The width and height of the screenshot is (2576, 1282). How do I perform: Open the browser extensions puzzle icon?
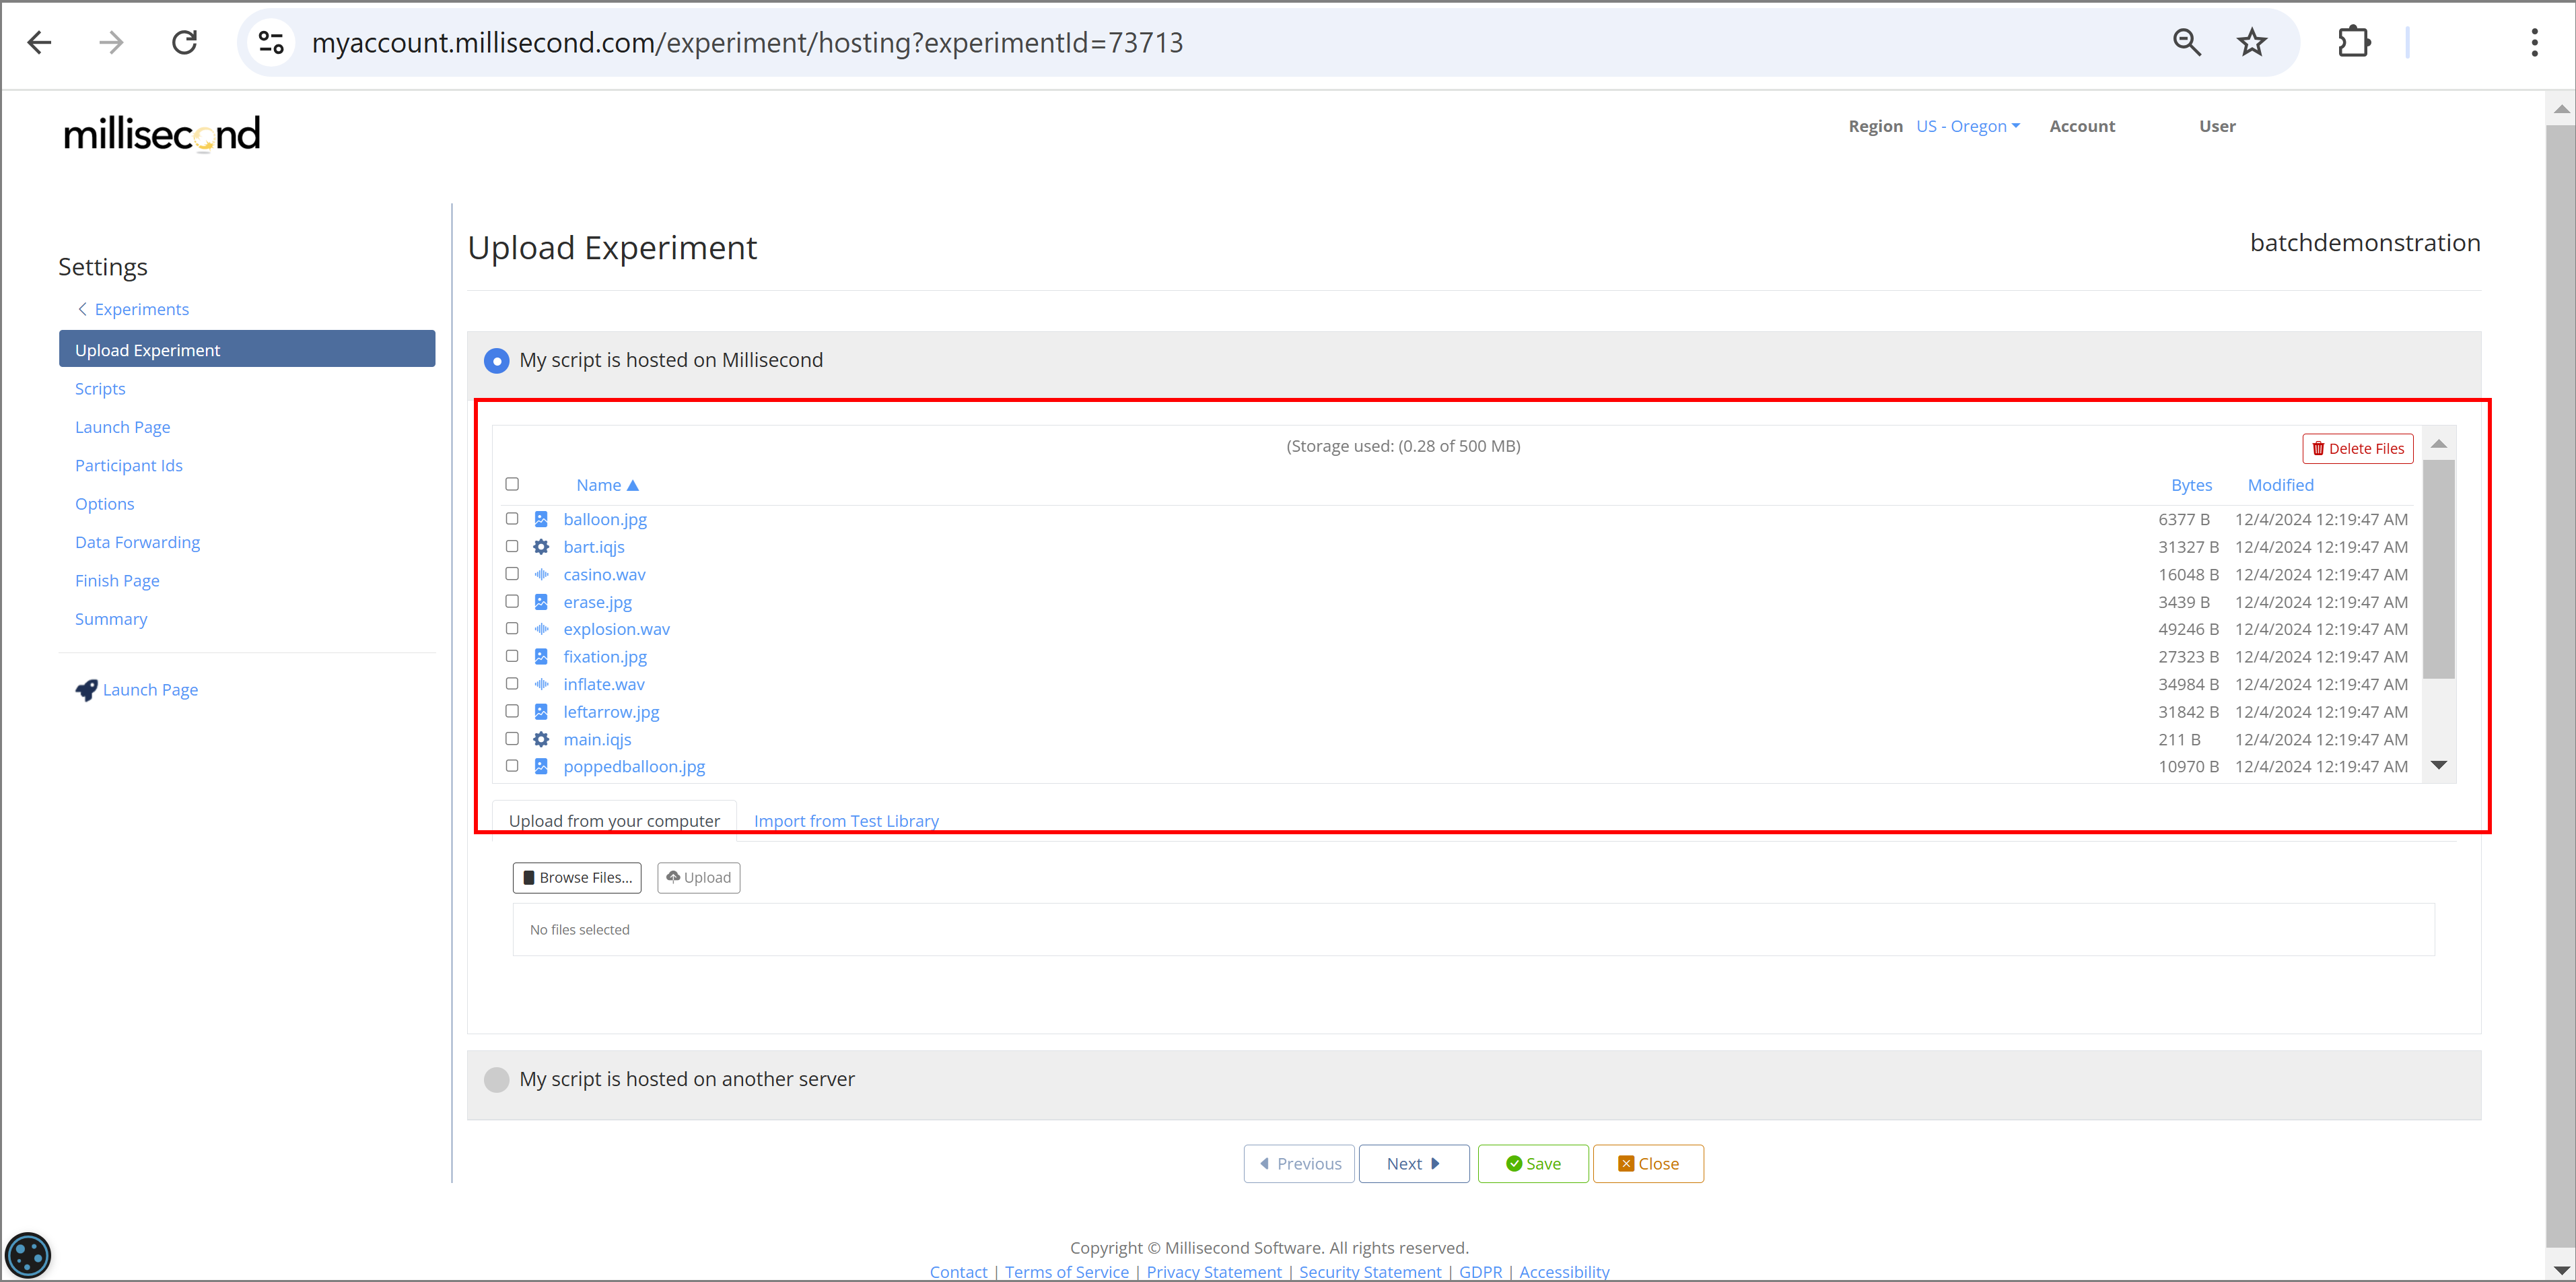[x=2354, y=42]
